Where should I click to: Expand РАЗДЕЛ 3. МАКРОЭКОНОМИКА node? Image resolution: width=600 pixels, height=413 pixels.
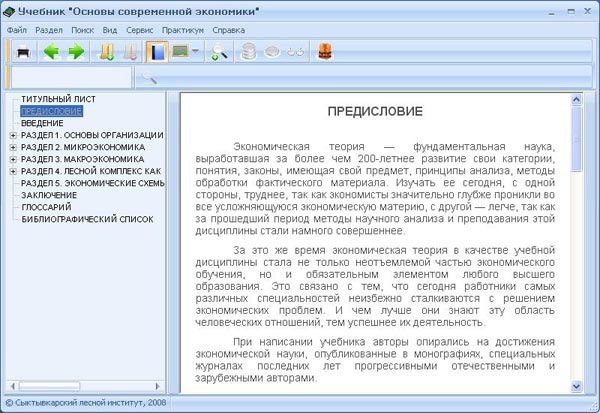click(13, 159)
